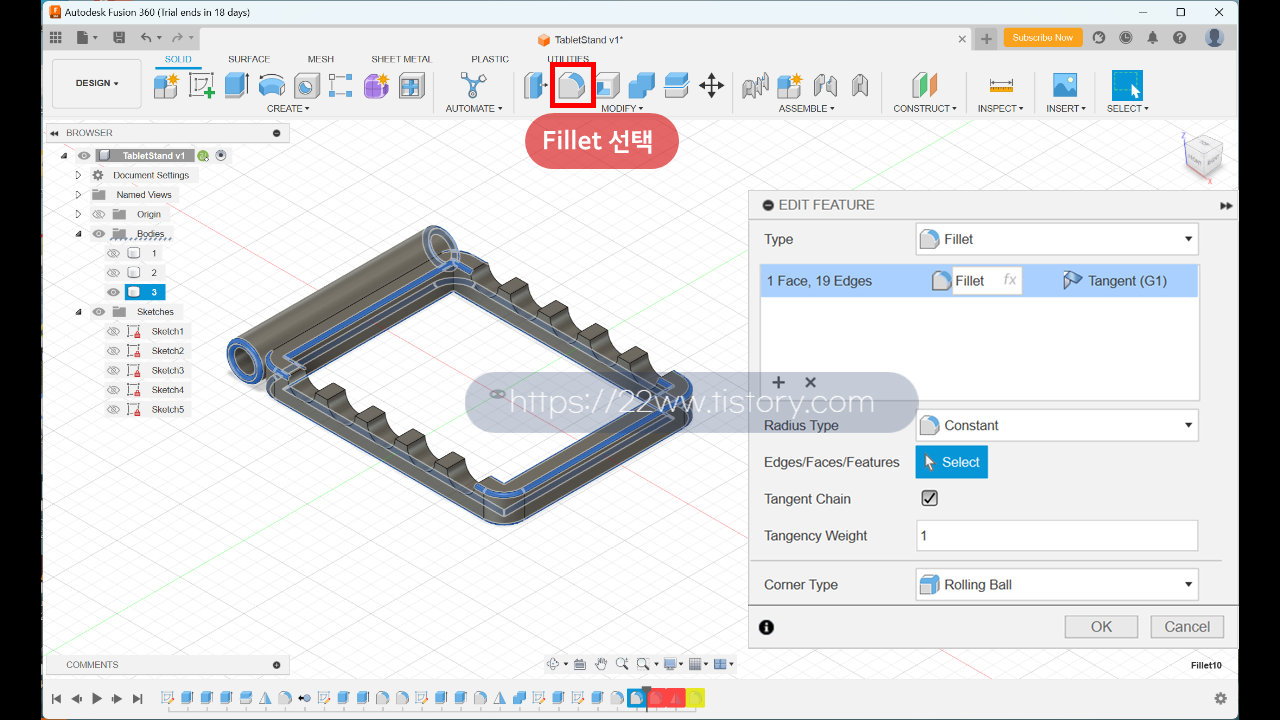Hide body 3 using its eye icon
Screen dimensions: 1280x720
point(113,292)
